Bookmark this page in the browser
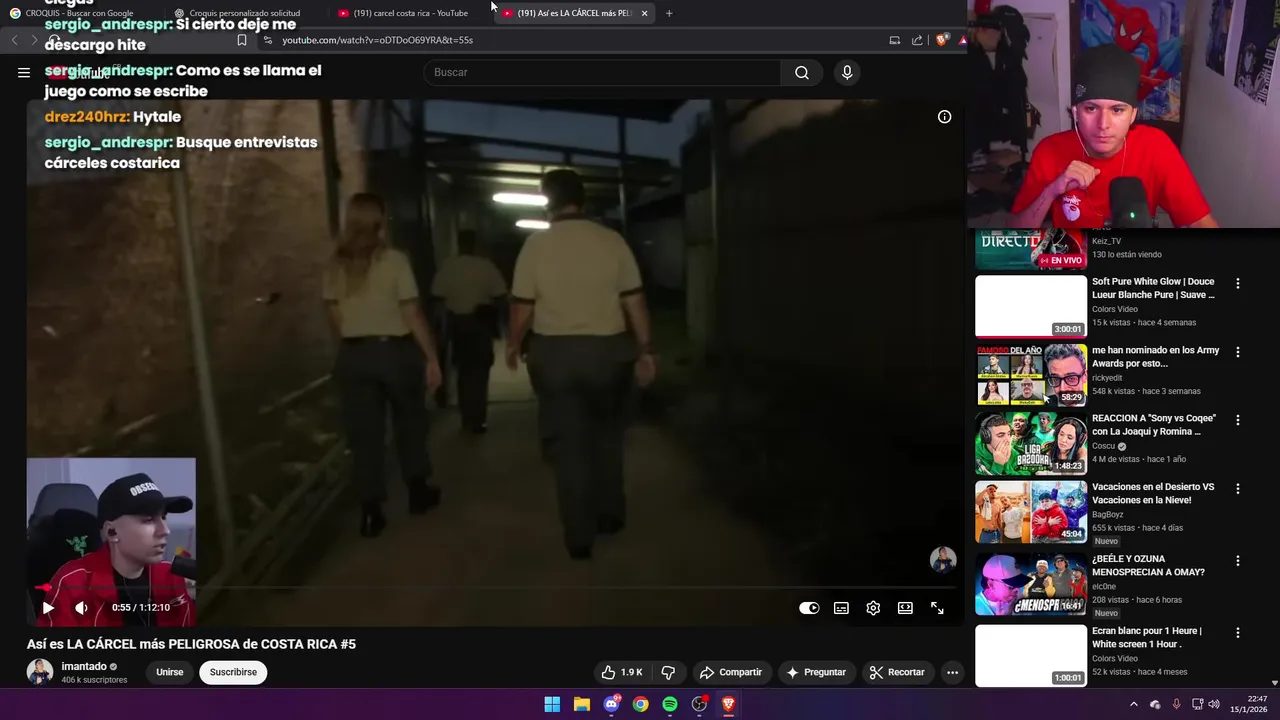 [241, 40]
